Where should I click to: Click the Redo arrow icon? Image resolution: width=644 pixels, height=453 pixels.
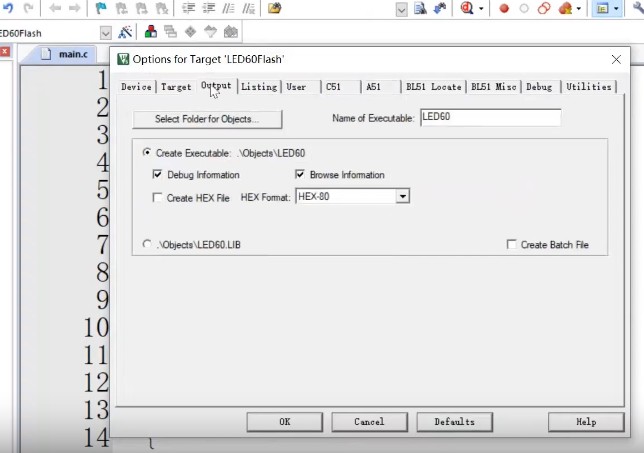(x=28, y=8)
